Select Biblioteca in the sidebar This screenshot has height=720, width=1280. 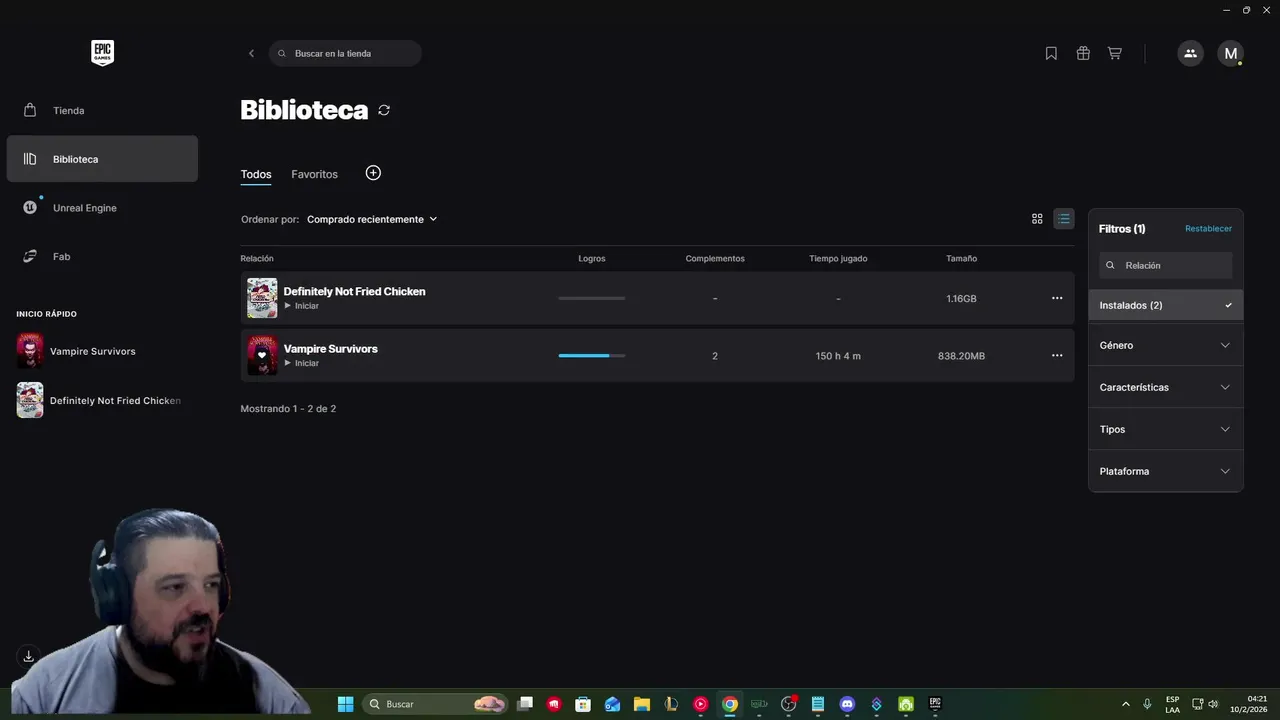(x=102, y=159)
